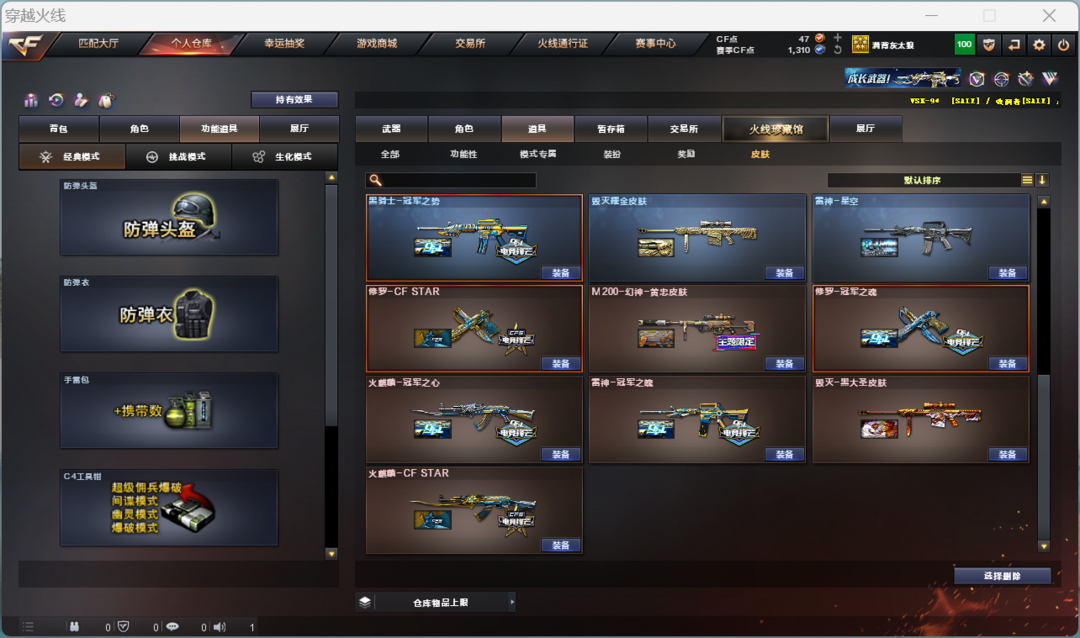The width and height of the screenshot is (1080, 638).
Task: Click the round globe emblem icon under top bar
Action: click(1001, 79)
